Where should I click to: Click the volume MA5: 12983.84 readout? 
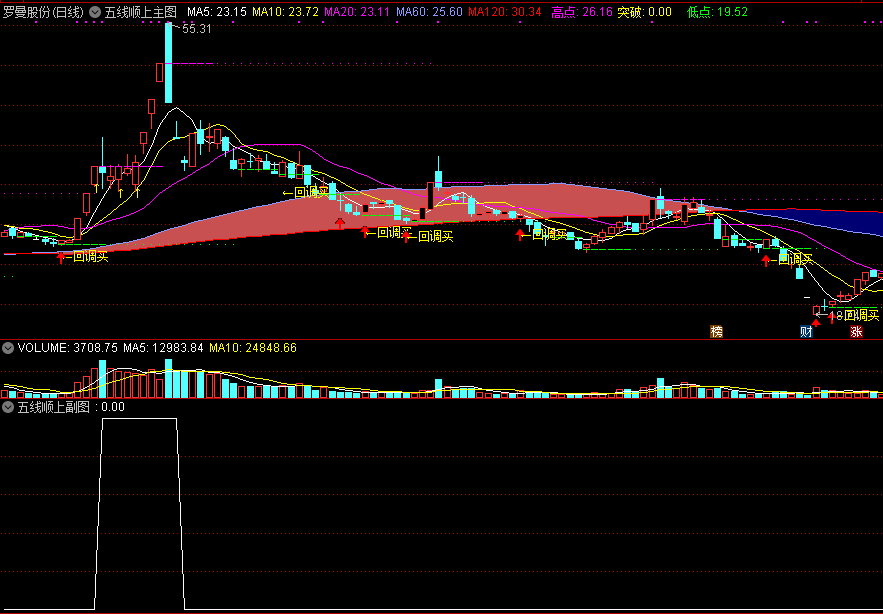coord(163,348)
